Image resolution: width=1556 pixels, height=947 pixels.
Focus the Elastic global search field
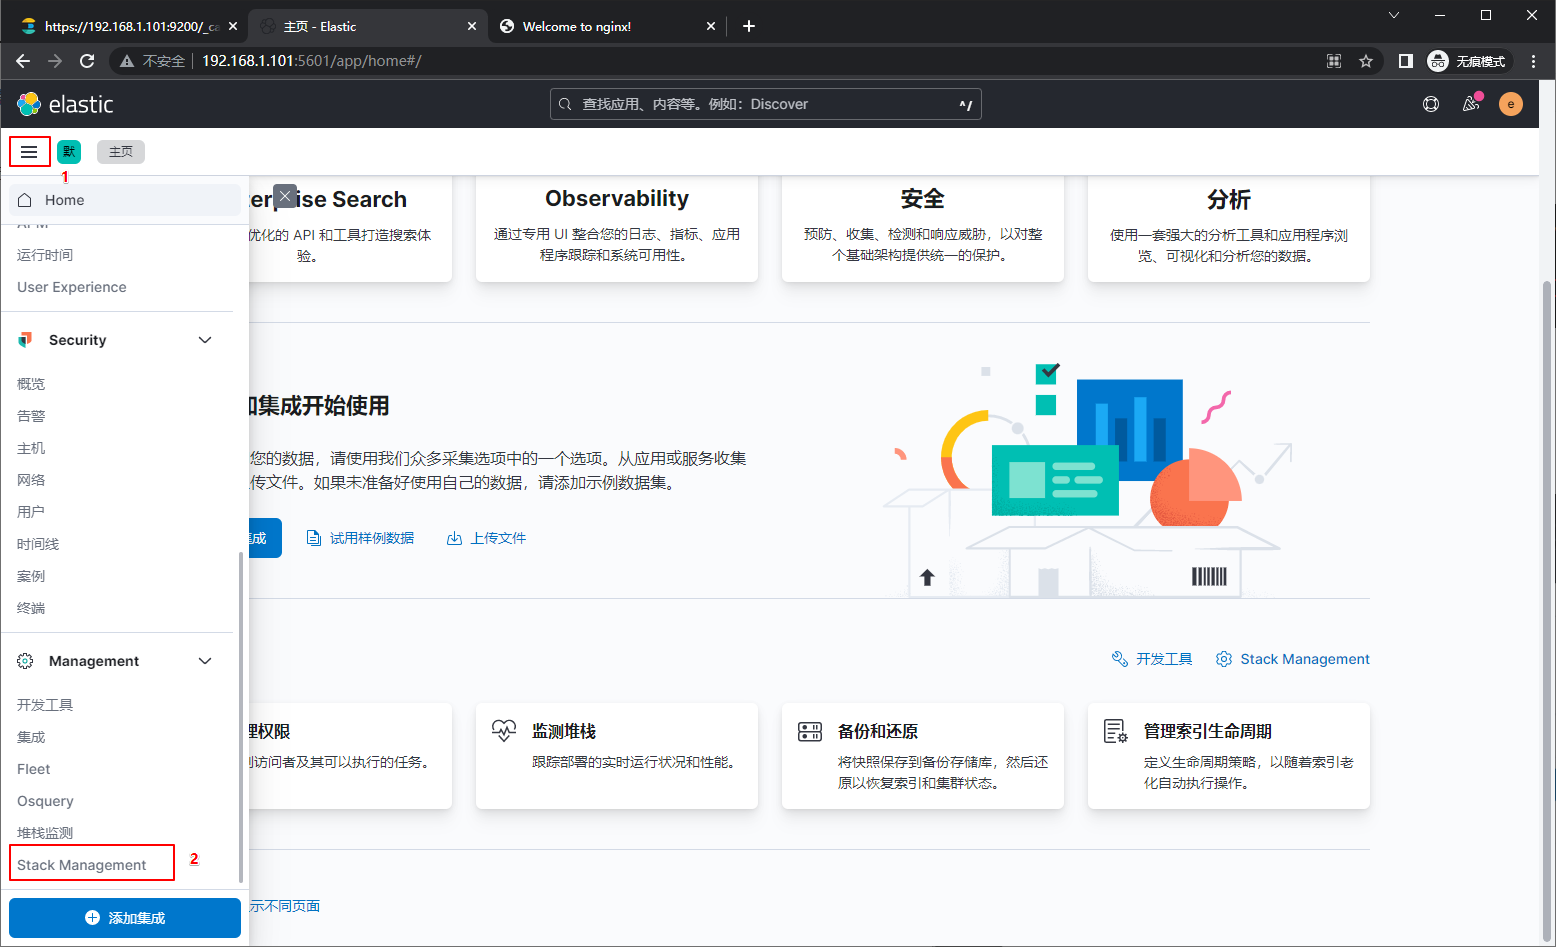(x=766, y=104)
